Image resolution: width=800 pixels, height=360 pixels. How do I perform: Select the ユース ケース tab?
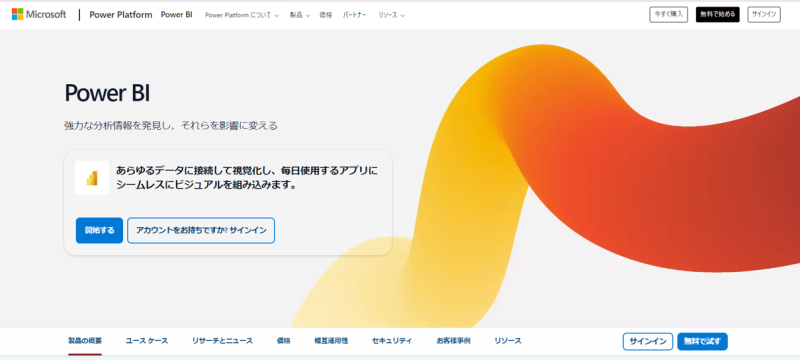click(147, 341)
